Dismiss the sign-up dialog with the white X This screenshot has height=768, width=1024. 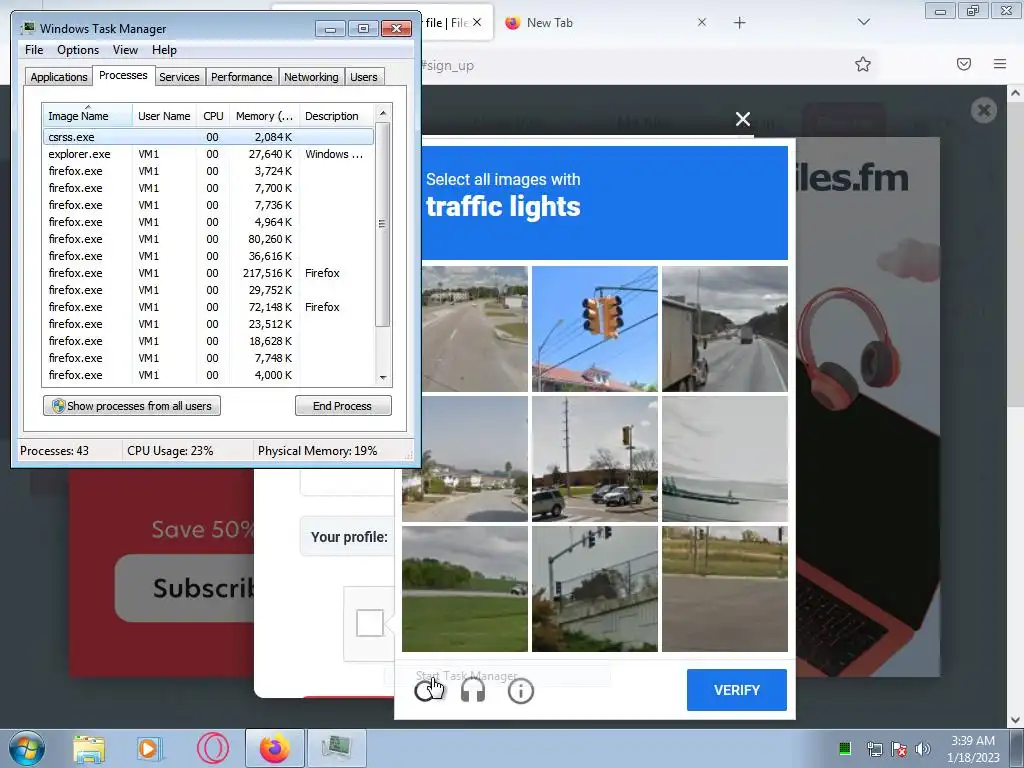pos(743,119)
